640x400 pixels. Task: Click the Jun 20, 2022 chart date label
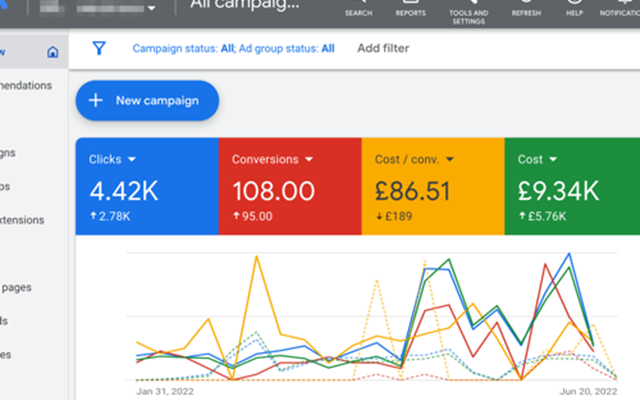click(588, 391)
